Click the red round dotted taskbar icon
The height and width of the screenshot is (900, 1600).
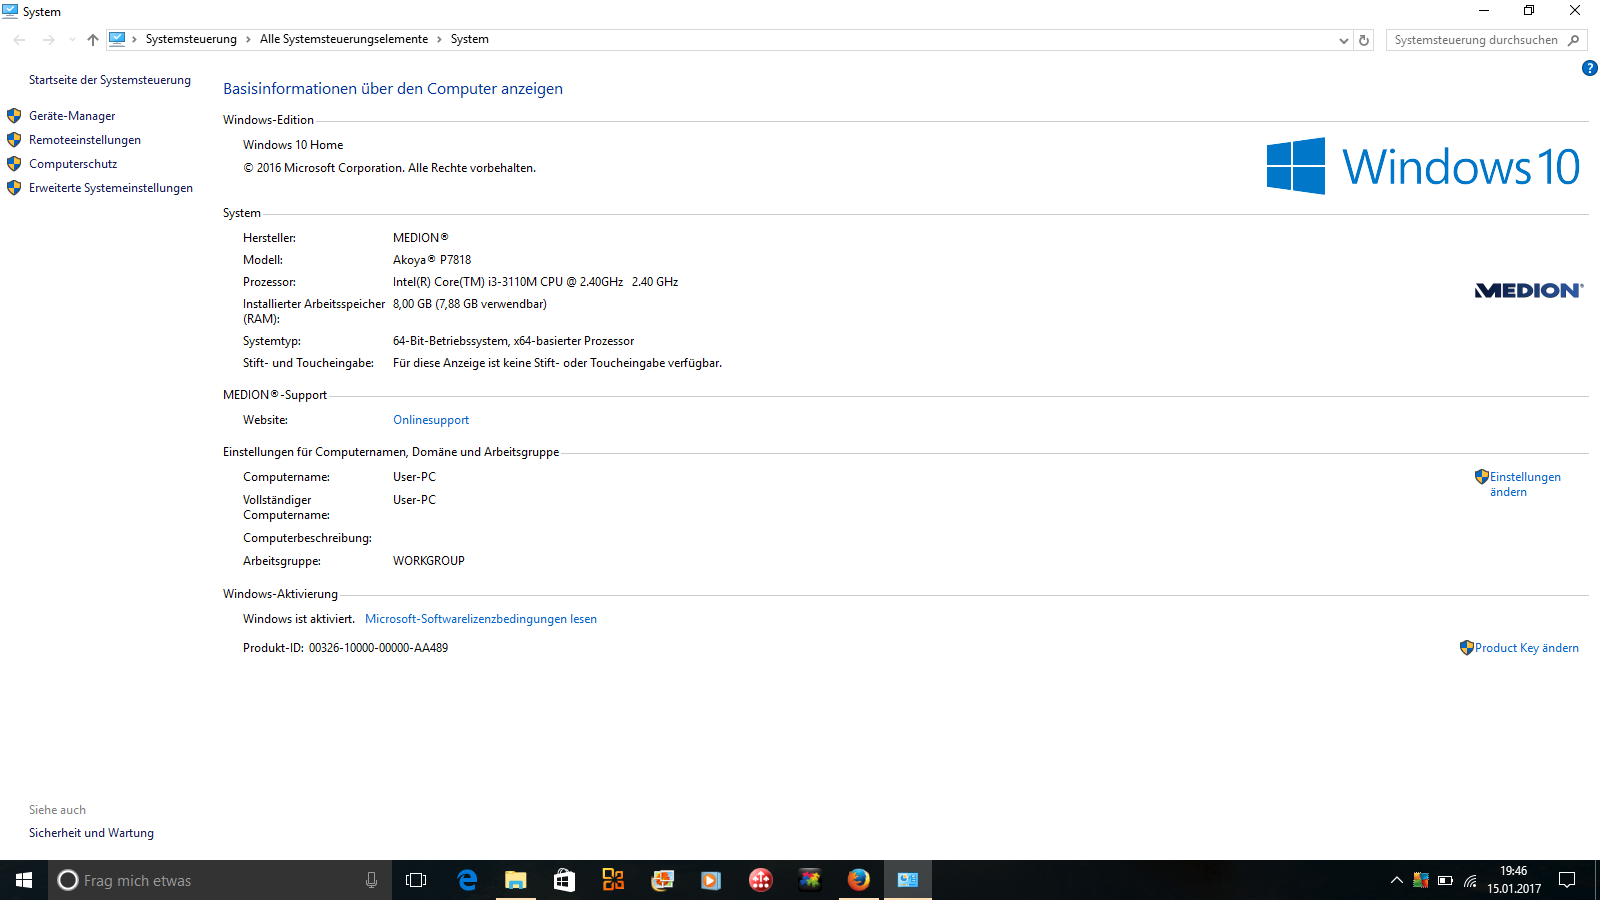(x=760, y=880)
